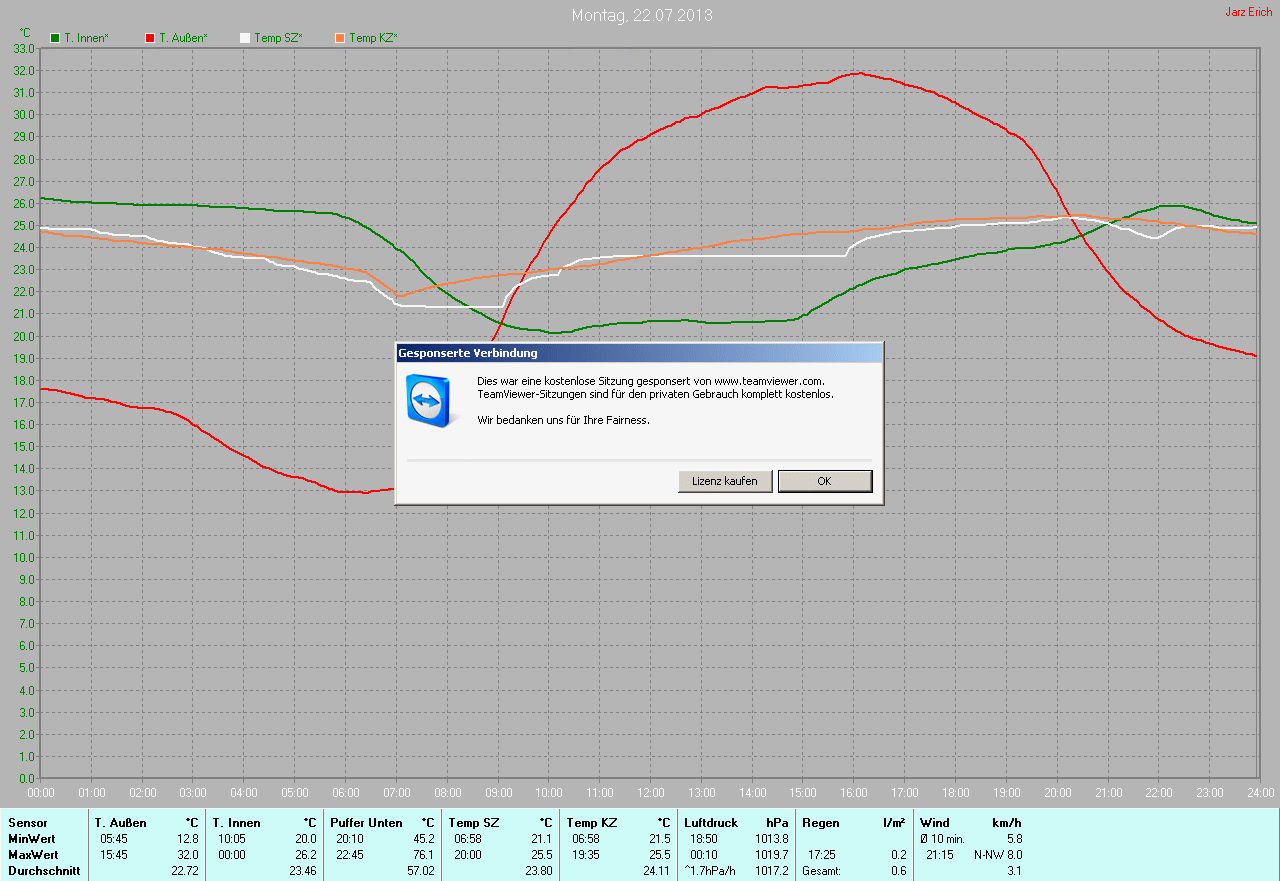This screenshot has width=1280, height=881.
Task: Select the white Temp SZ legend swatch
Action: (x=245, y=38)
